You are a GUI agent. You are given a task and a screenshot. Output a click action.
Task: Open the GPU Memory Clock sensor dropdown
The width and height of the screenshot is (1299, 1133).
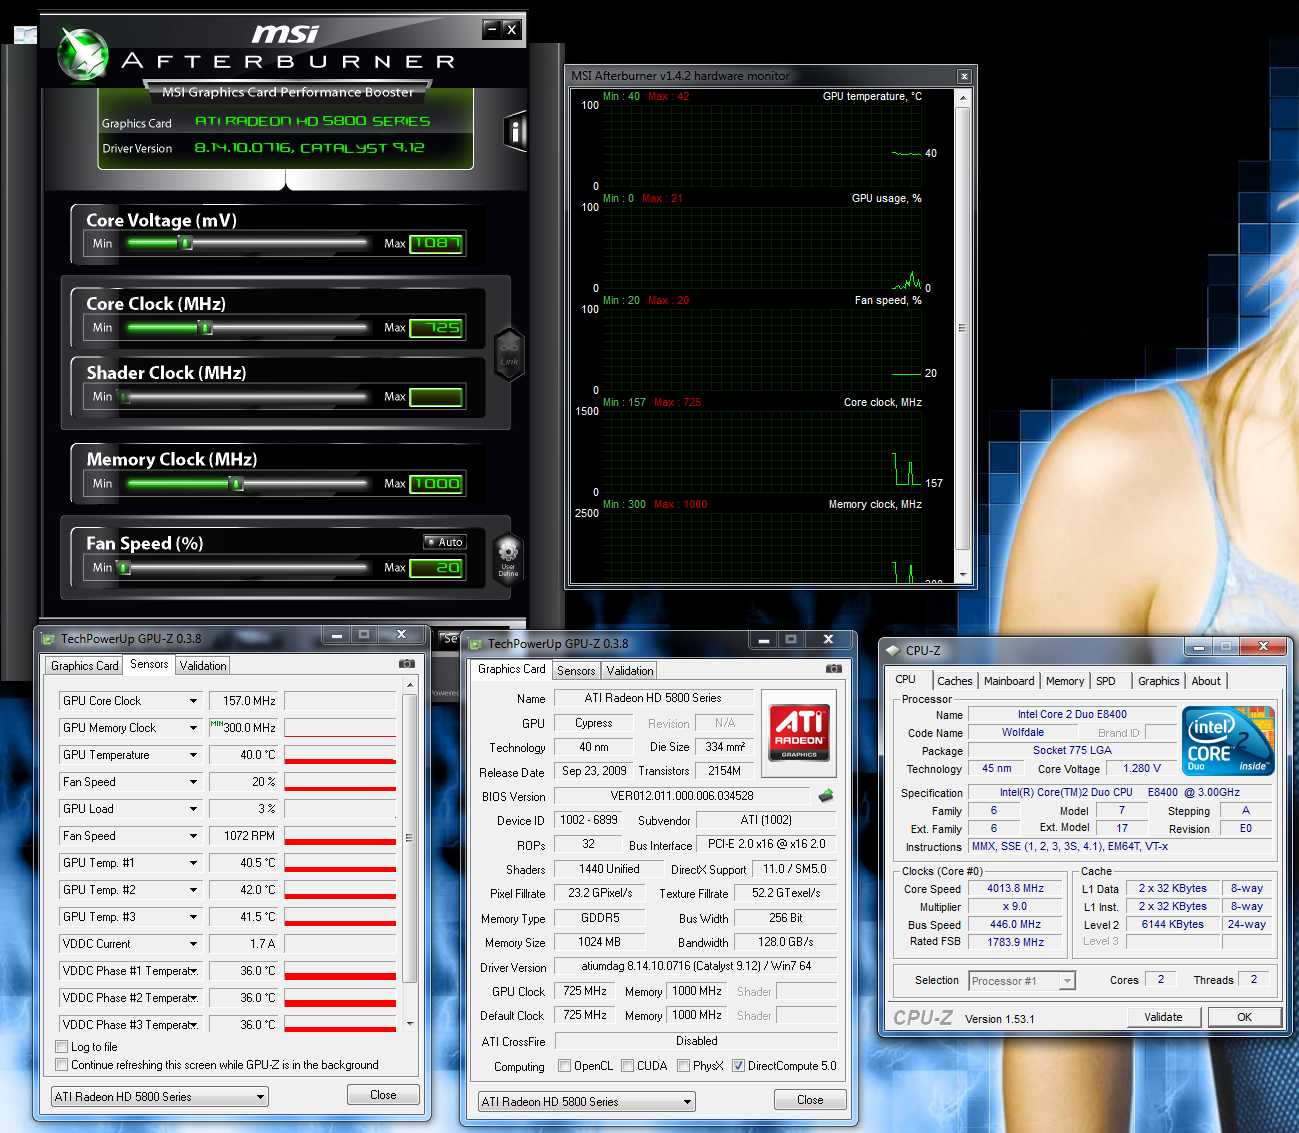tap(194, 728)
